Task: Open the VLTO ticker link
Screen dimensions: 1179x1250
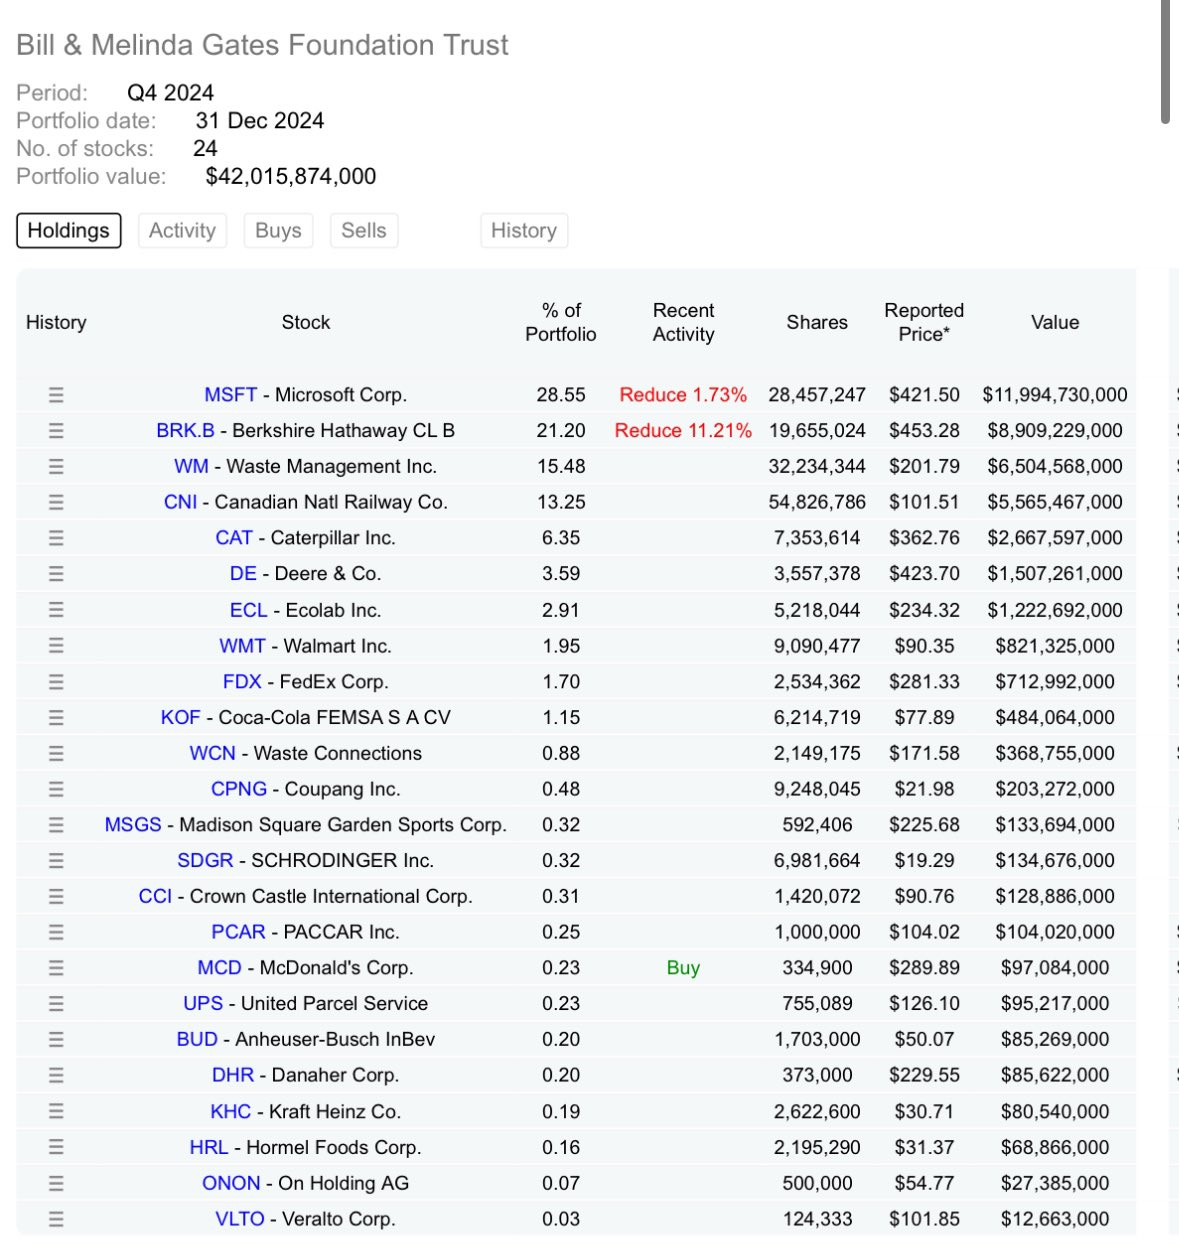Action: 240,1219
